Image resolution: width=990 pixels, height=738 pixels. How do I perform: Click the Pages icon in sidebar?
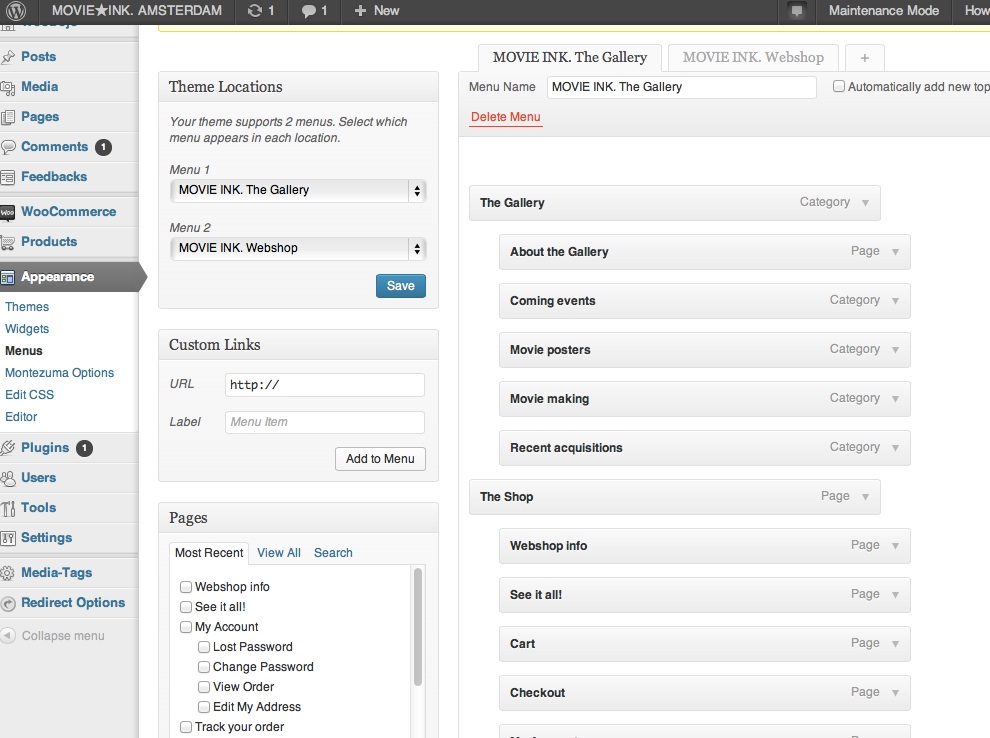(8, 117)
